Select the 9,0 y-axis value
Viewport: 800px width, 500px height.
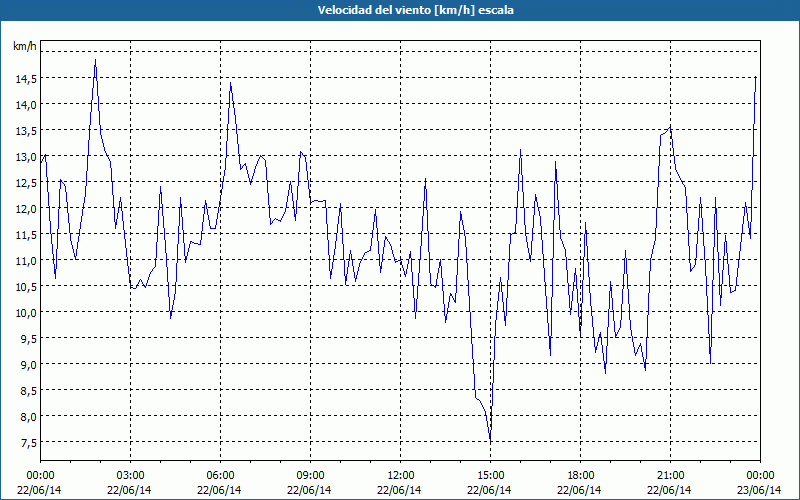pos(28,365)
